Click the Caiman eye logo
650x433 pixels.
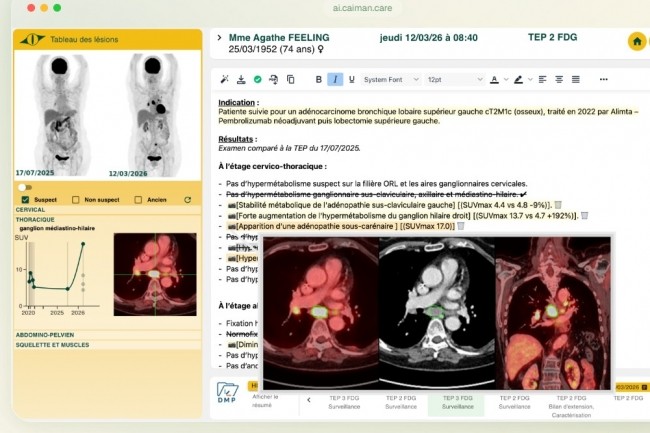[32, 39]
